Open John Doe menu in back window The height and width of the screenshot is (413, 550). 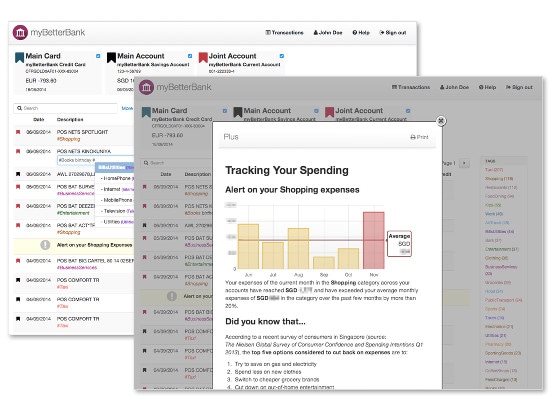click(328, 33)
